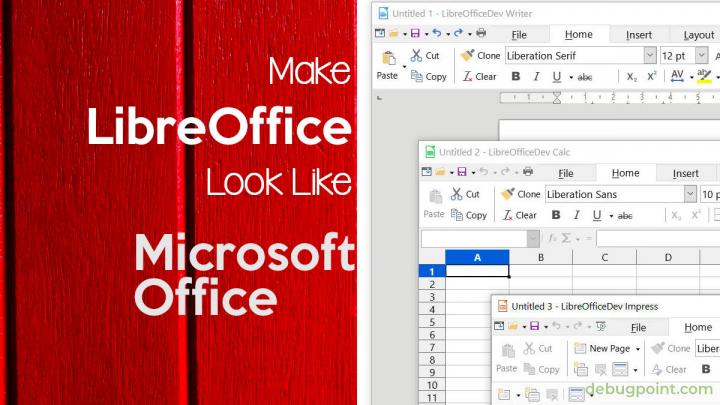The image size is (720, 405).
Task: Click the Save icon in Impress toolbar
Action: click(x=534, y=326)
